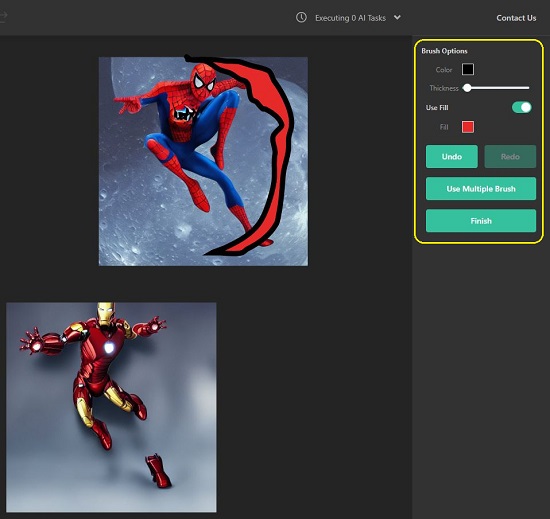Click the redo arrow icon in top-left corner
Screen dimensions: 550x519
coord(3,16)
